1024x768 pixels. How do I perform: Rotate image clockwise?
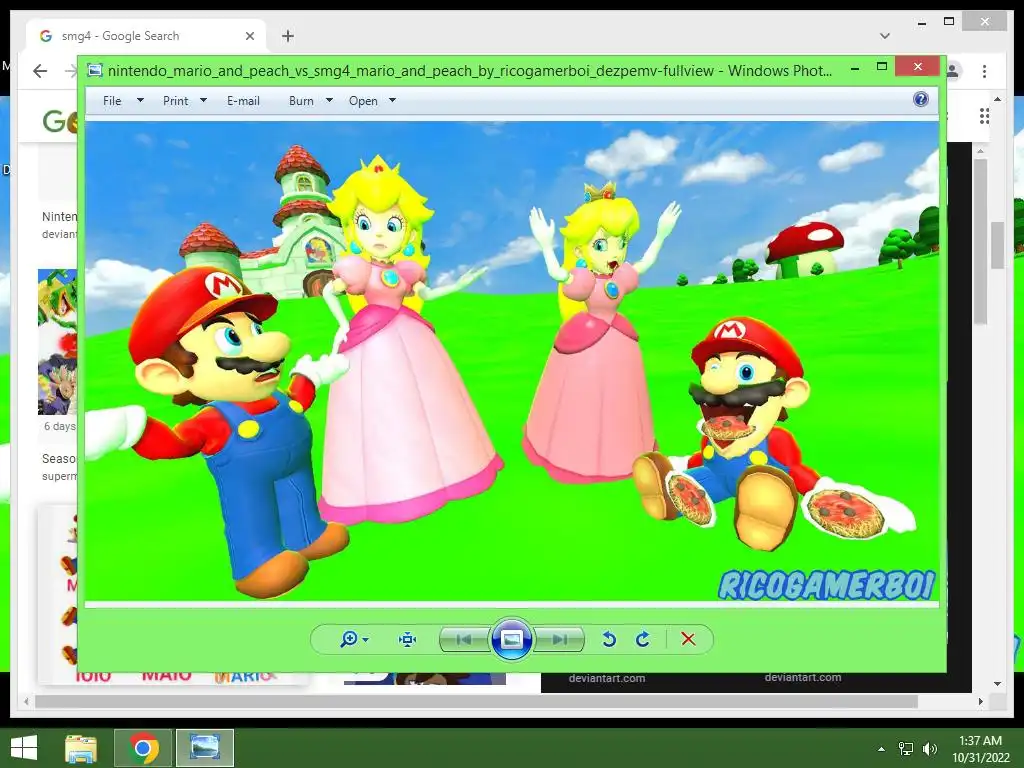pyautogui.click(x=643, y=639)
